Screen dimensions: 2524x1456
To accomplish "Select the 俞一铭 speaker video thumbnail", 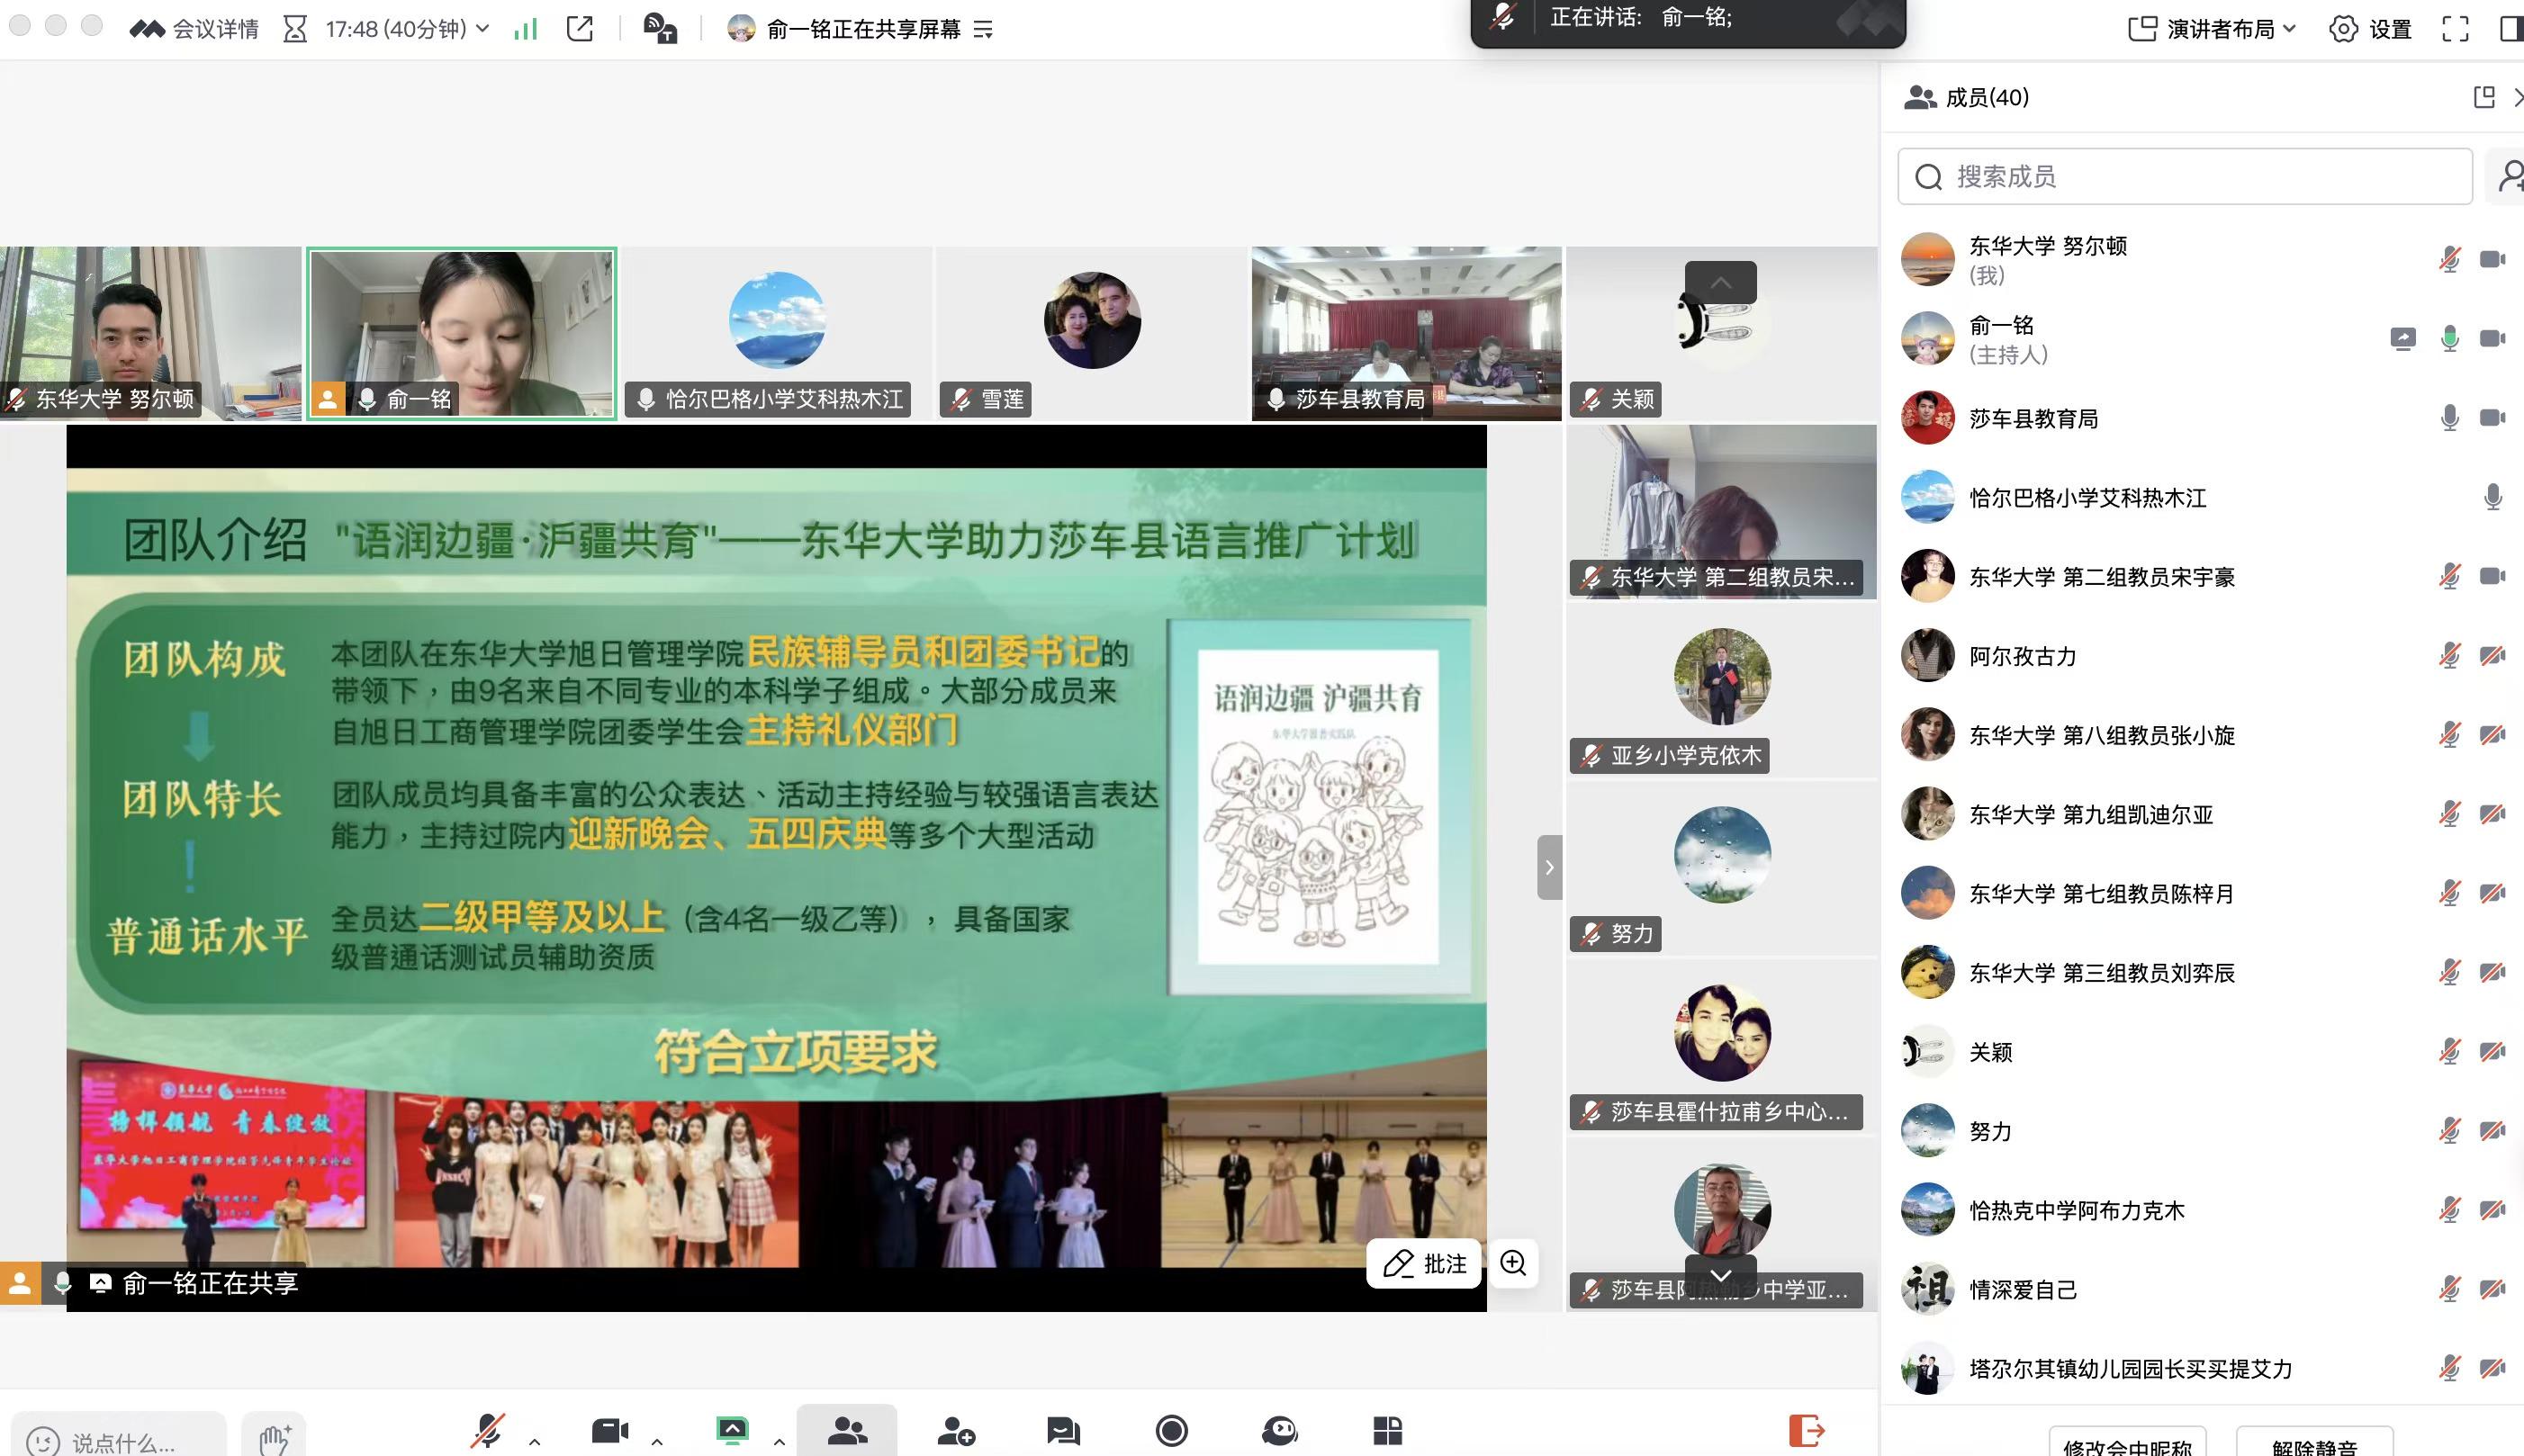I will click(x=461, y=333).
